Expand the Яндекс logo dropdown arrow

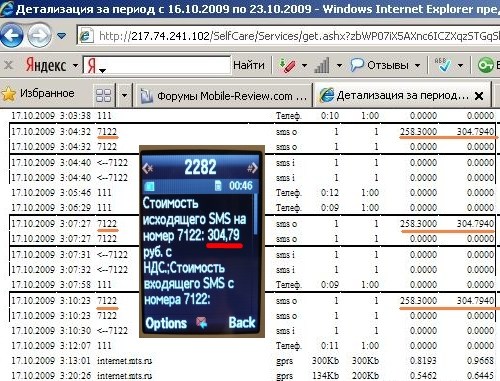(76, 65)
